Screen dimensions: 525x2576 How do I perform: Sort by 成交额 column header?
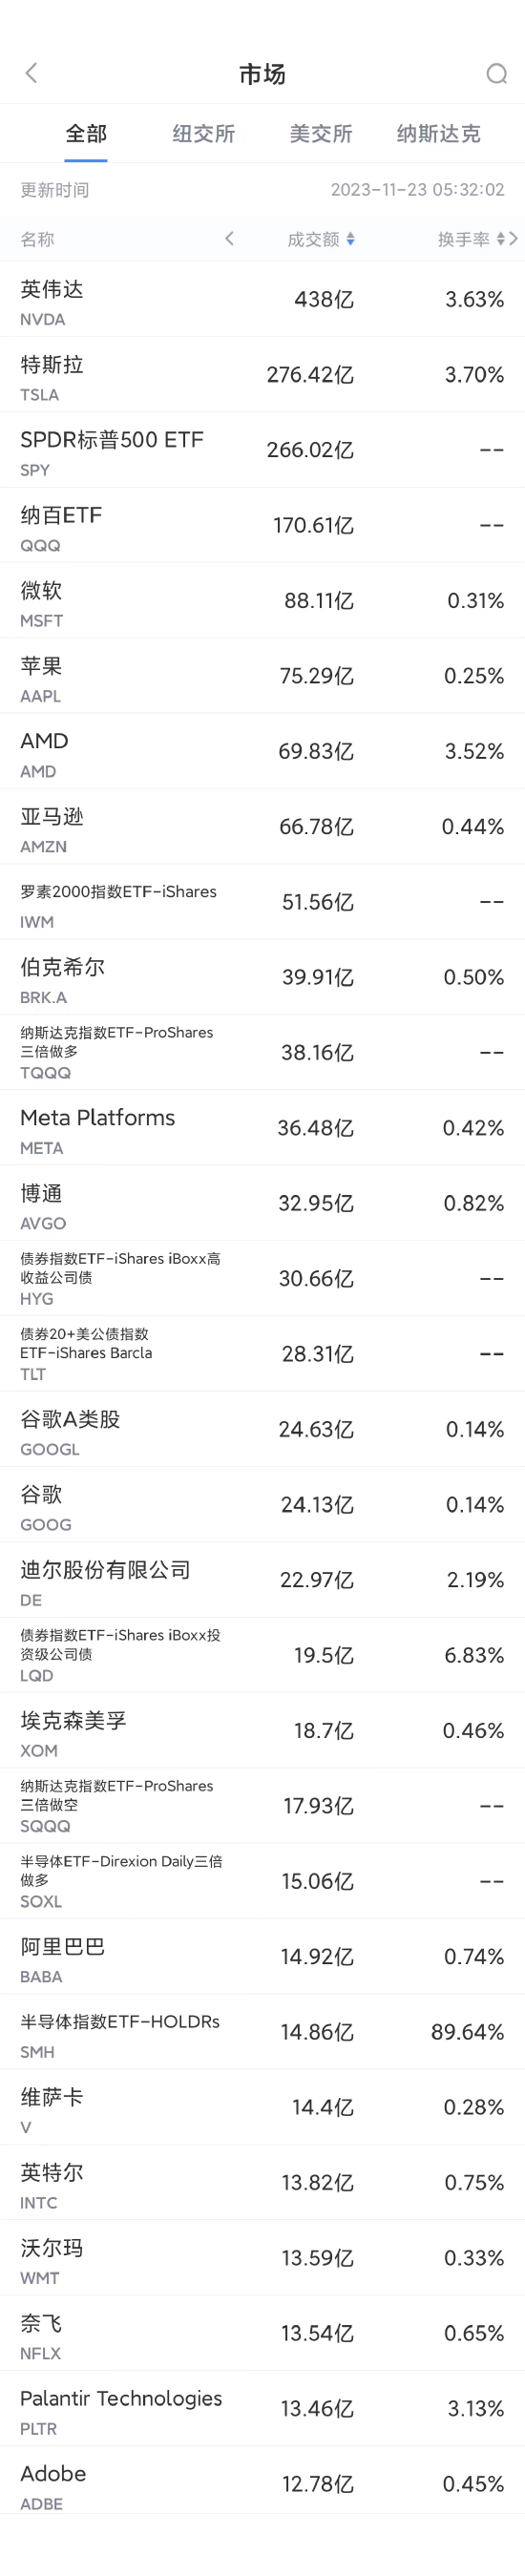point(313,239)
